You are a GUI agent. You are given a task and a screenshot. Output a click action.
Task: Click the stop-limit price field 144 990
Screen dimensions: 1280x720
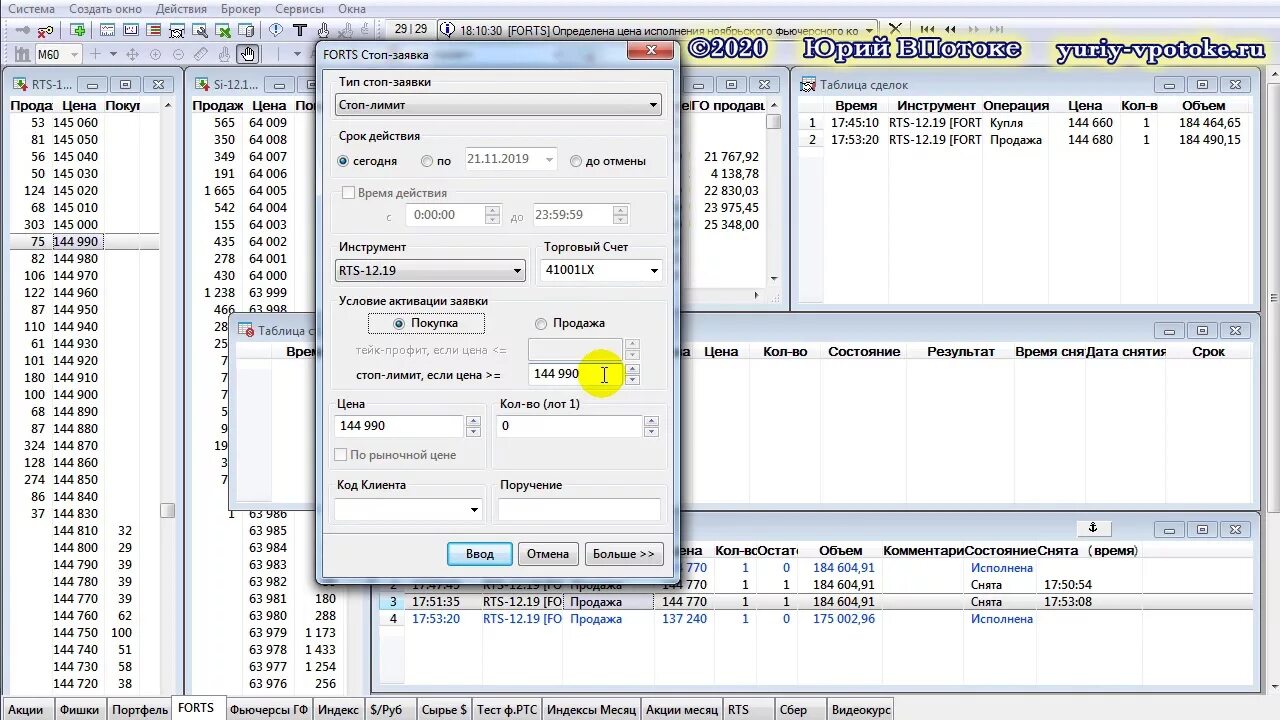pos(574,373)
